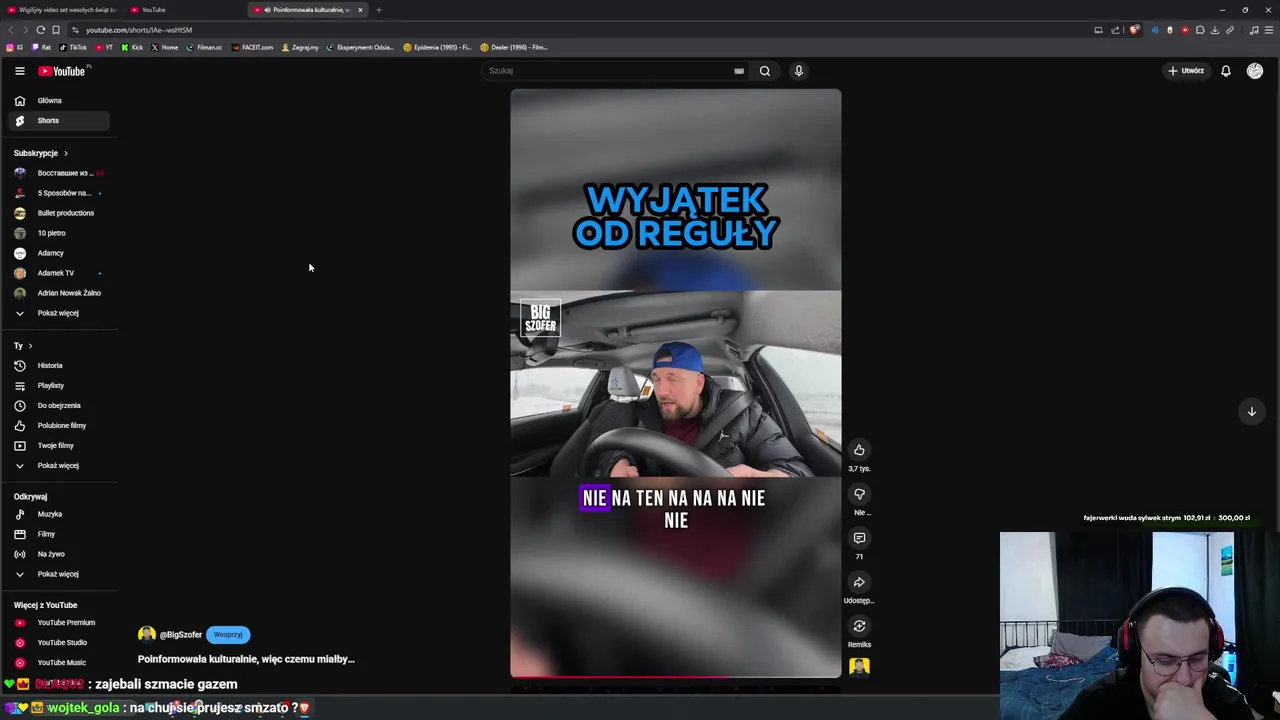Screen dimensions: 1280x720
Task: Open Twoje filmy
Action: coord(59,446)
